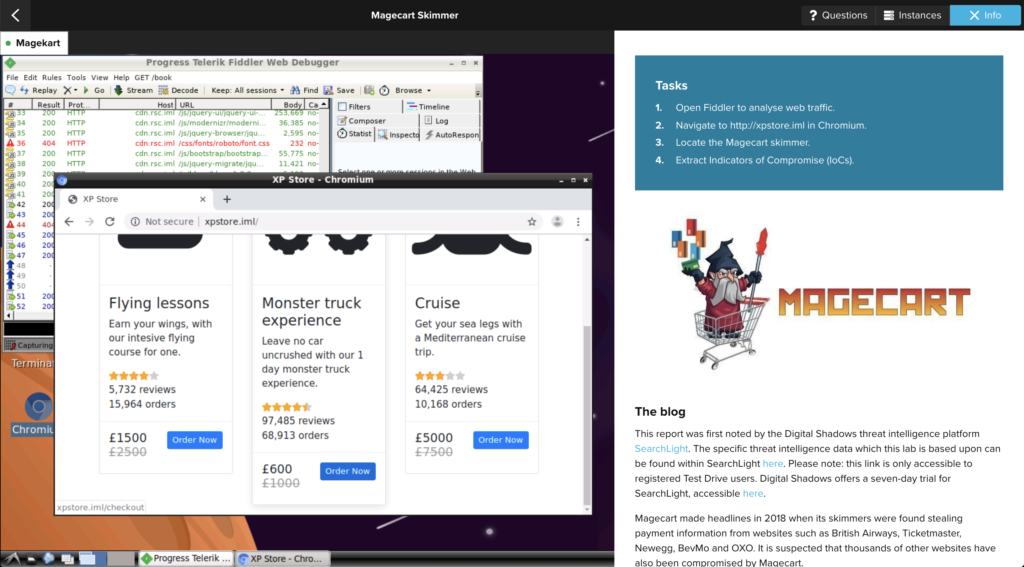Switch to the Statistics tab
1024x567 pixels.
coord(354,134)
